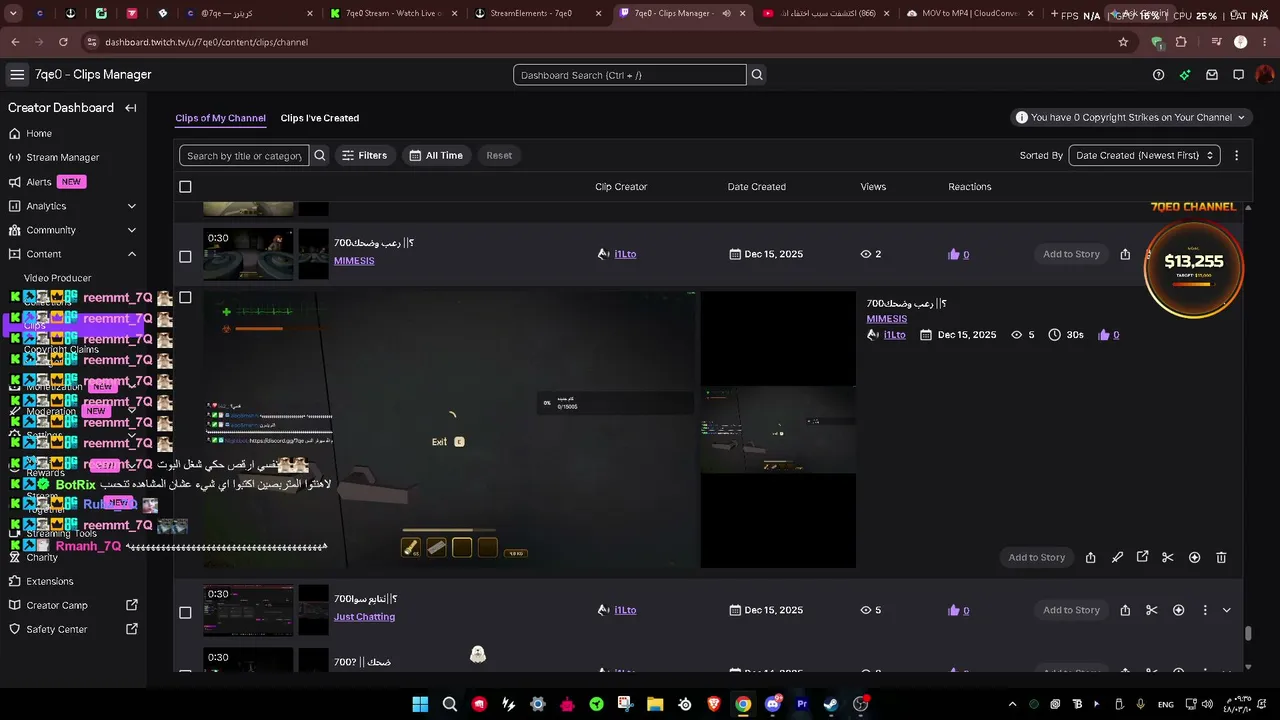Click Add to Story on Just Chatting row
1280x720 pixels.
pos(1071,610)
